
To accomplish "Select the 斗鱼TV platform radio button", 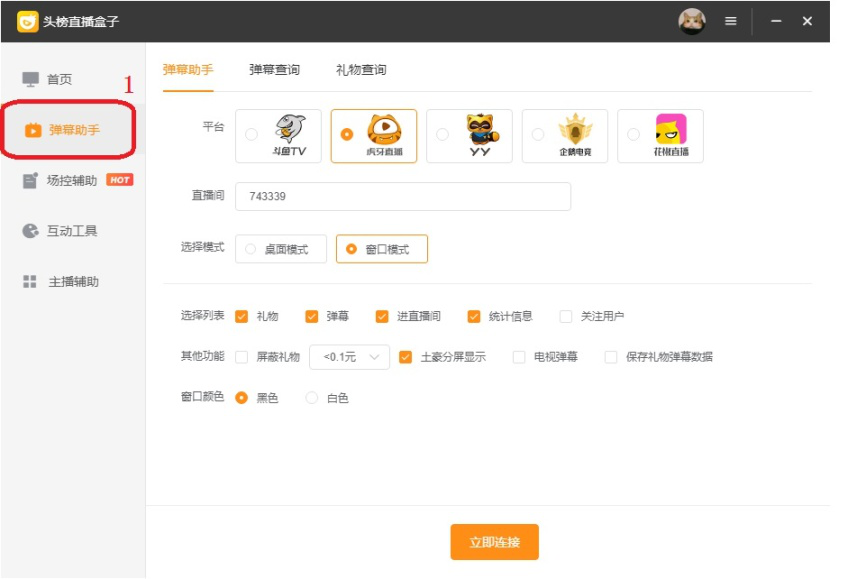I will [x=251, y=134].
